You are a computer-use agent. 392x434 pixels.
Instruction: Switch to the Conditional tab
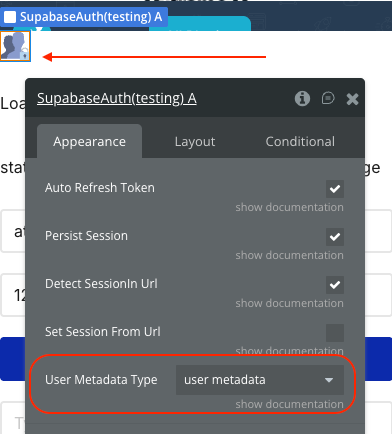tap(300, 142)
